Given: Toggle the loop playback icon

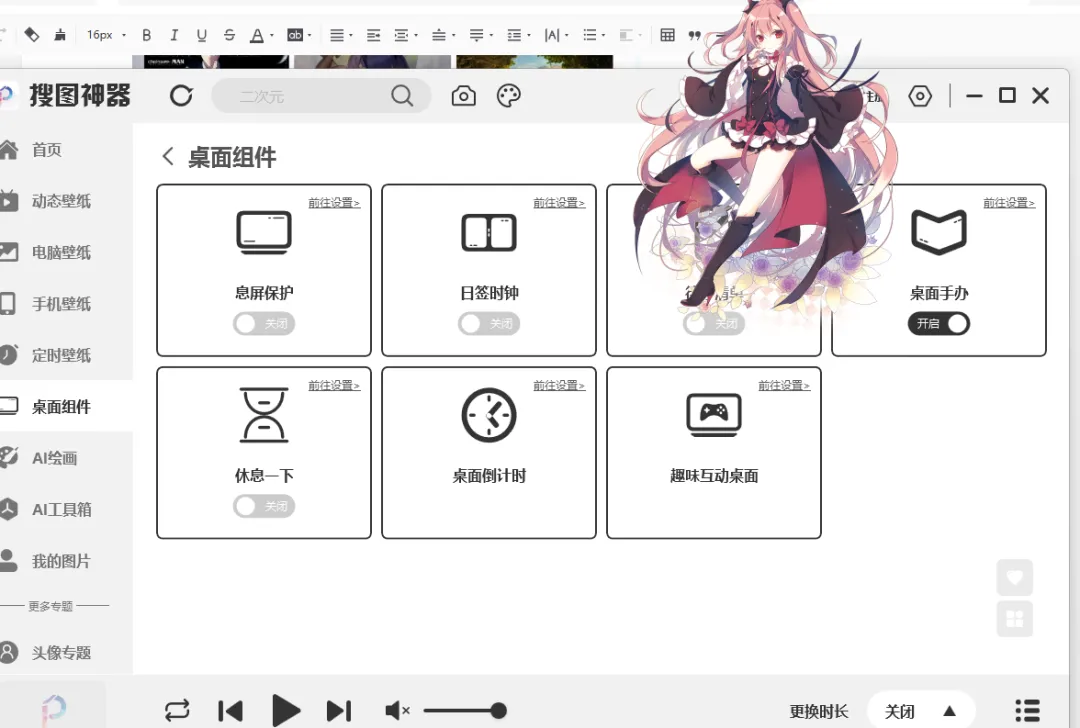Looking at the screenshot, I should (177, 710).
